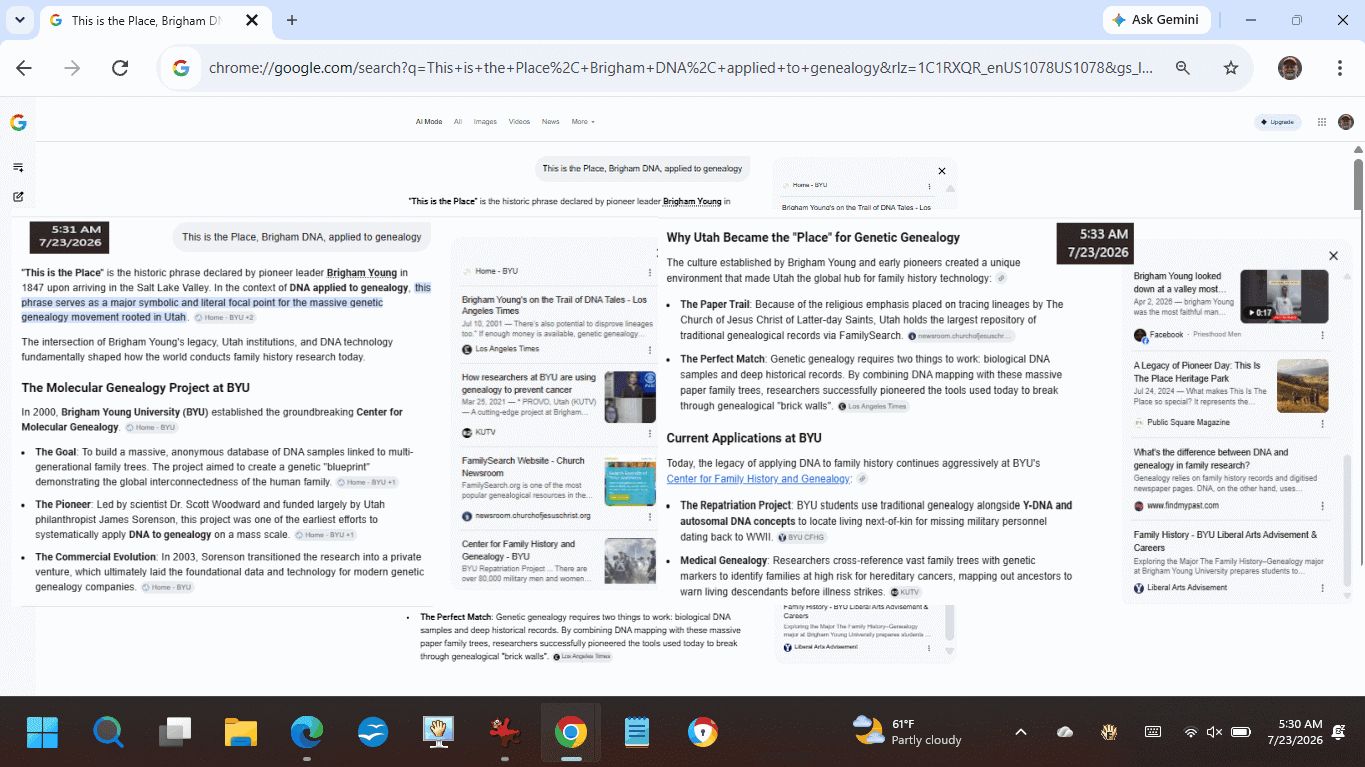The image size is (1365, 767).
Task: Open the weather widget showing 61°F
Action: [906, 731]
